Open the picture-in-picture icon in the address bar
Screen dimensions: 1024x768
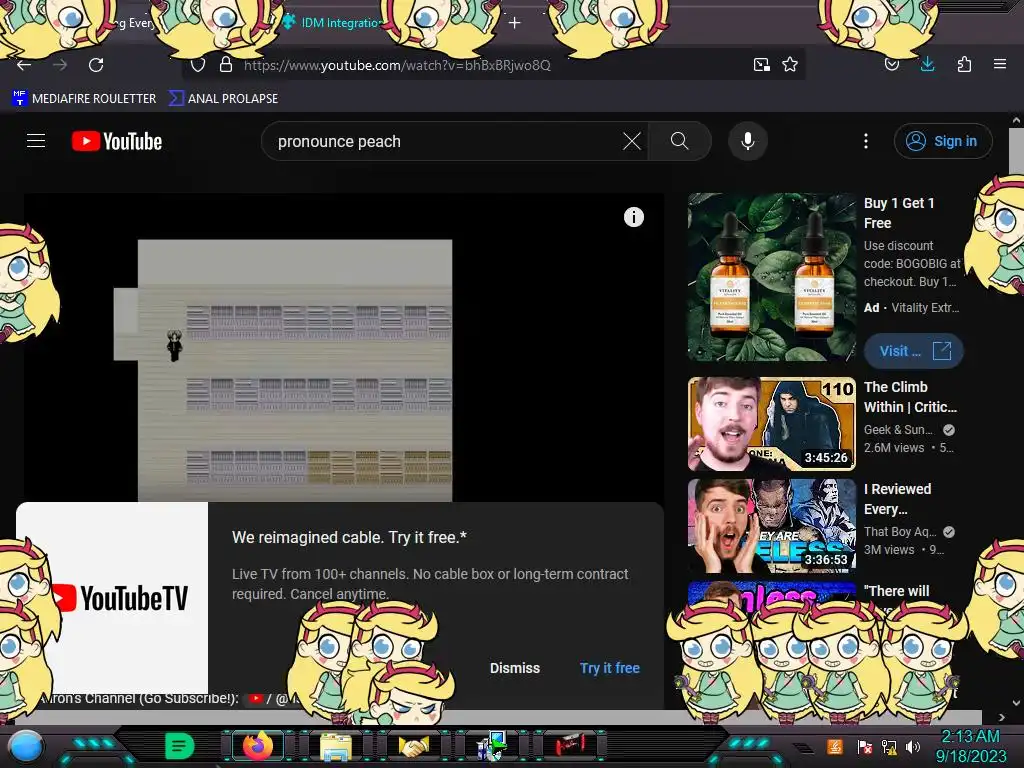761,65
